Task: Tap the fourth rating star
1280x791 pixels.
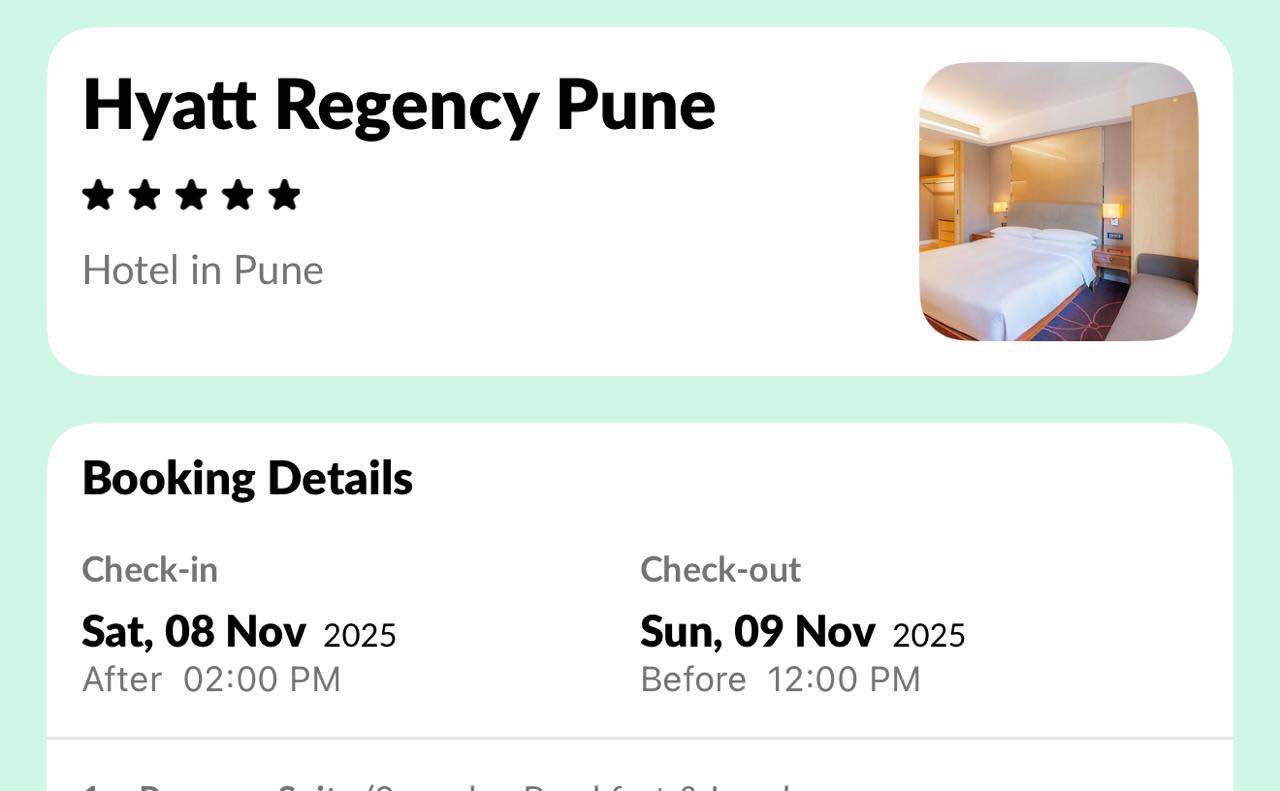Action: (238, 195)
